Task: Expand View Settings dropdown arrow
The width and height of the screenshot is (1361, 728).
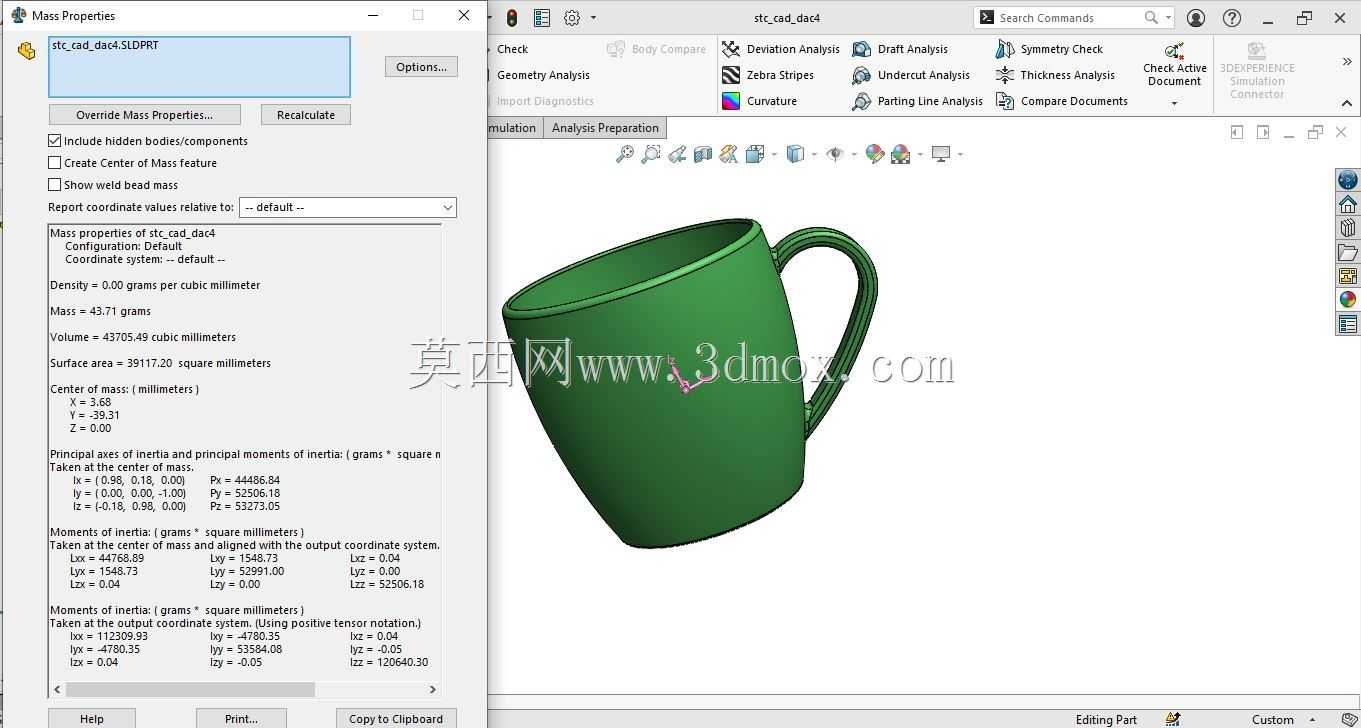Action: (960, 154)
